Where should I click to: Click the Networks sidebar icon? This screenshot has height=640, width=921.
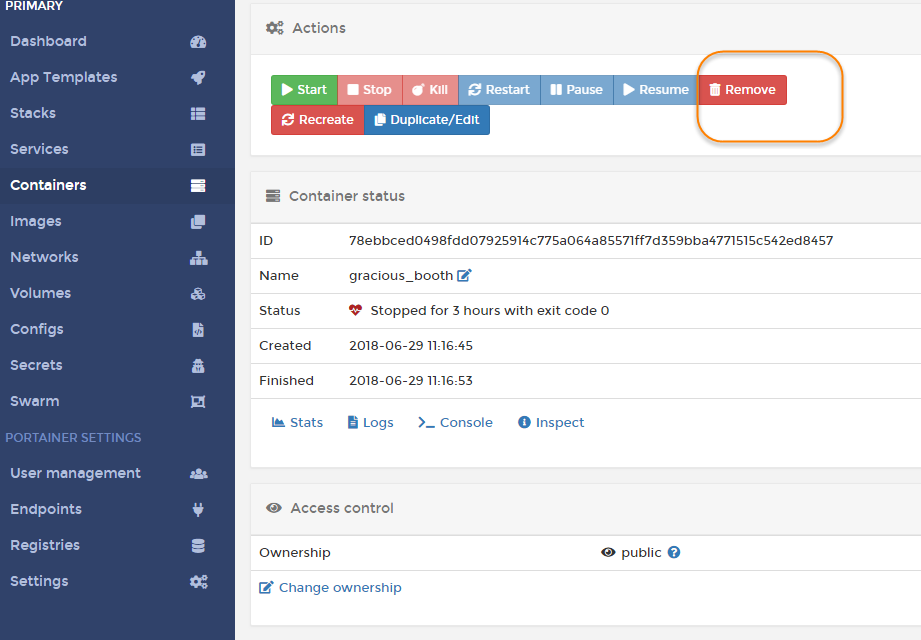pyautogui.click(x=198, y=257)
